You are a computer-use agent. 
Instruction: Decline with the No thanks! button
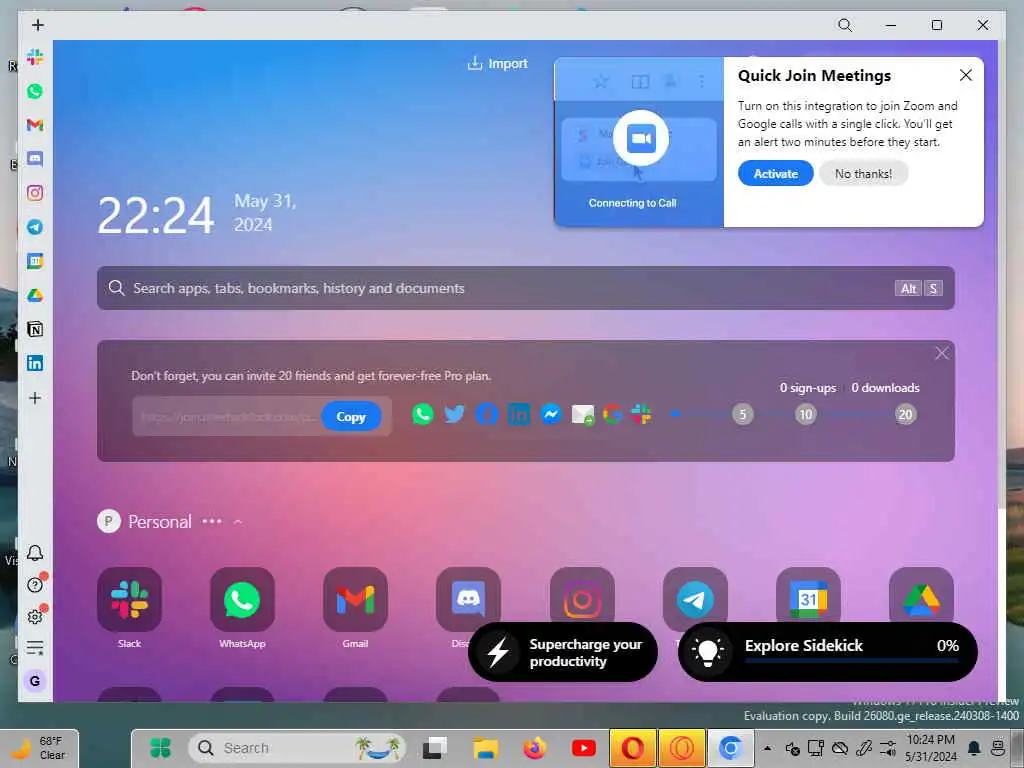tap(863, 174)
